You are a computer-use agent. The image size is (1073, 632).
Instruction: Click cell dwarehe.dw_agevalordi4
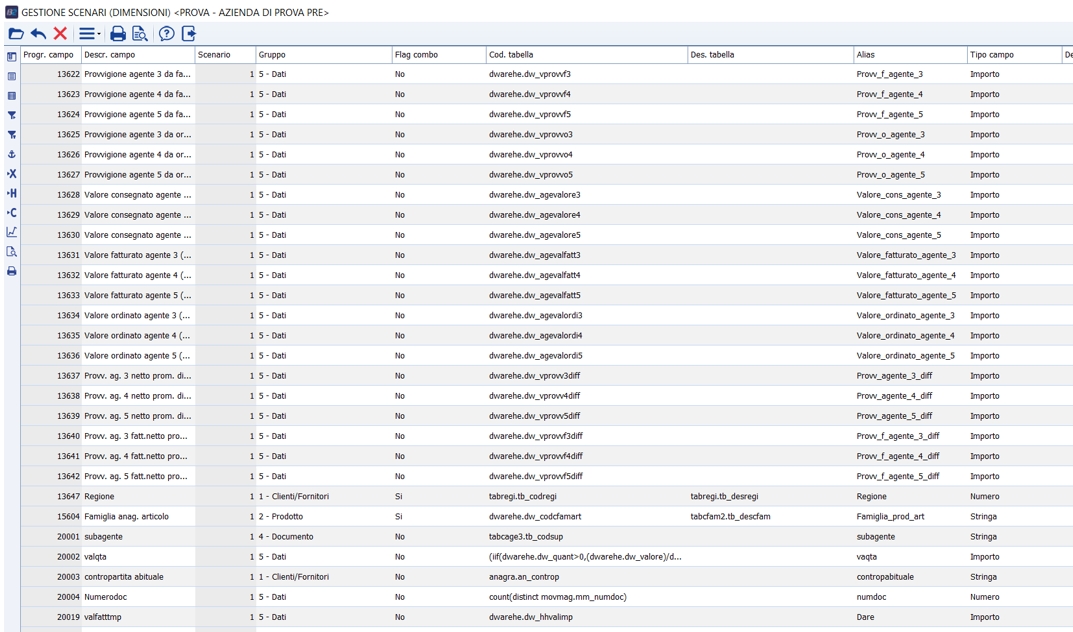586,335
